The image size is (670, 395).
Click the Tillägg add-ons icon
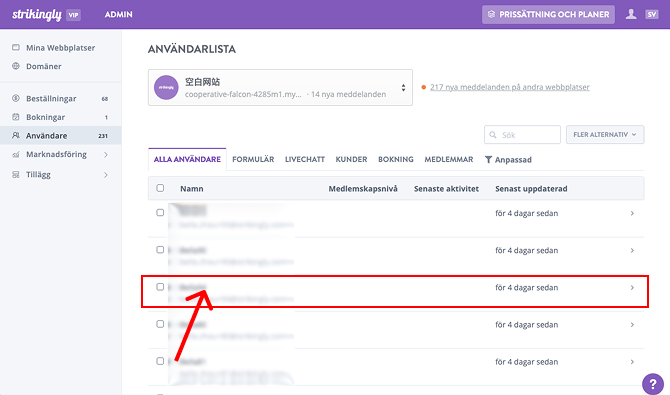pos(16,174)
